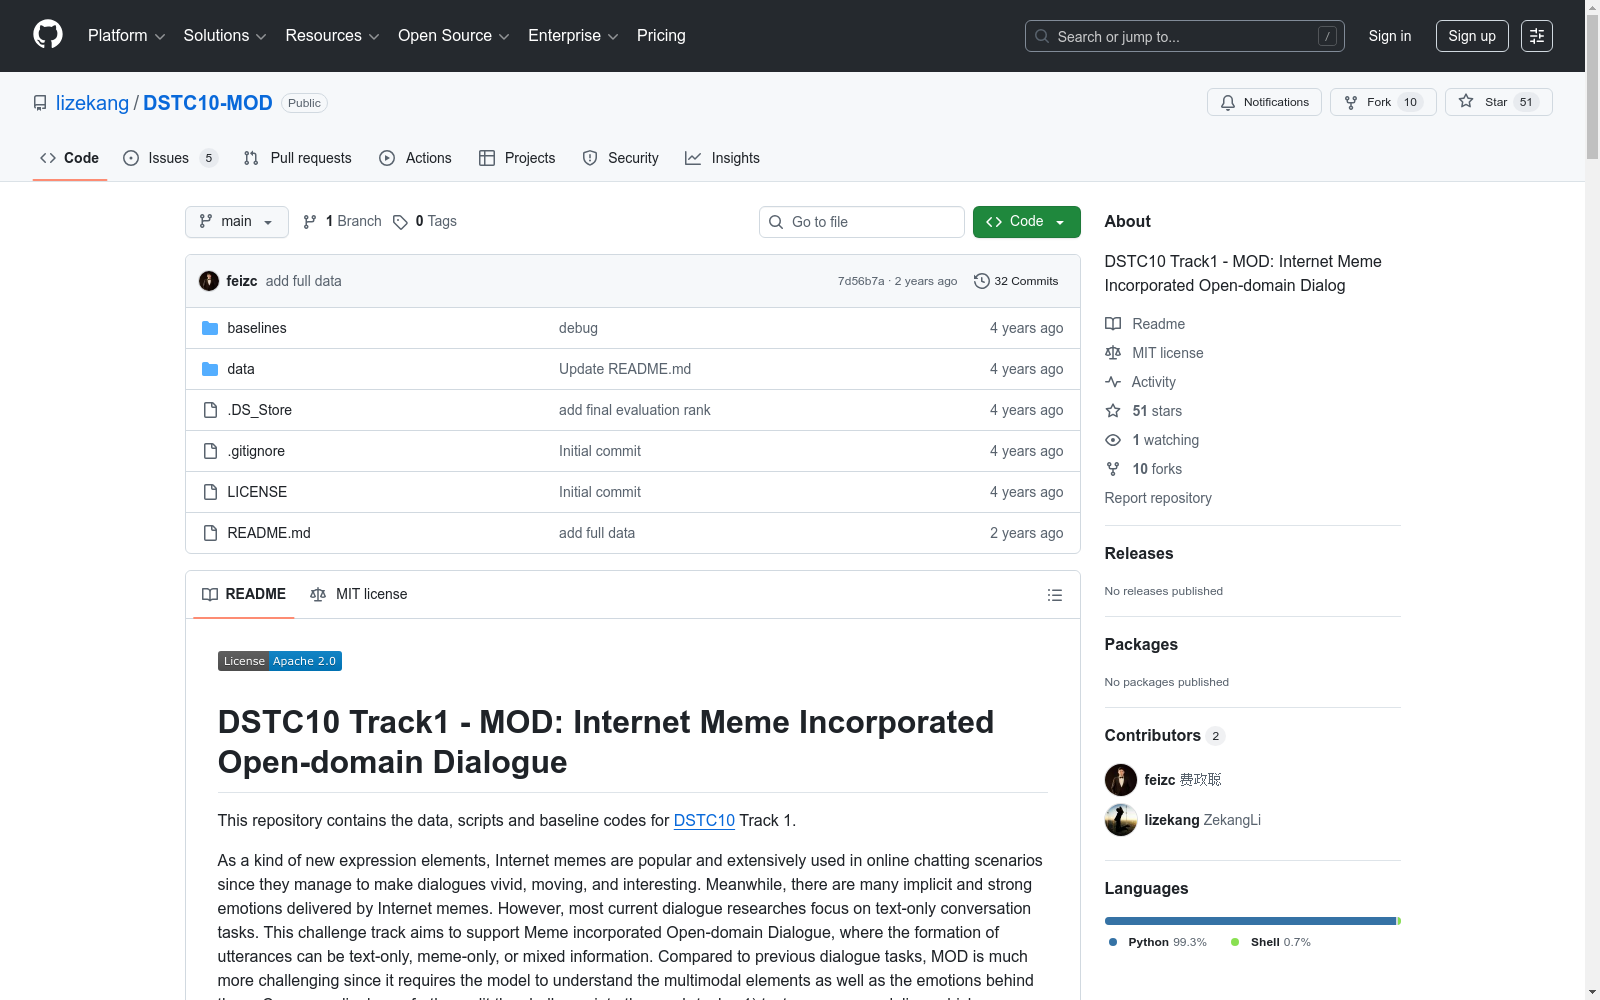Screen dimensions: 1600x1000
Task: Expand the Platform menu
Action: pos(126,36)
